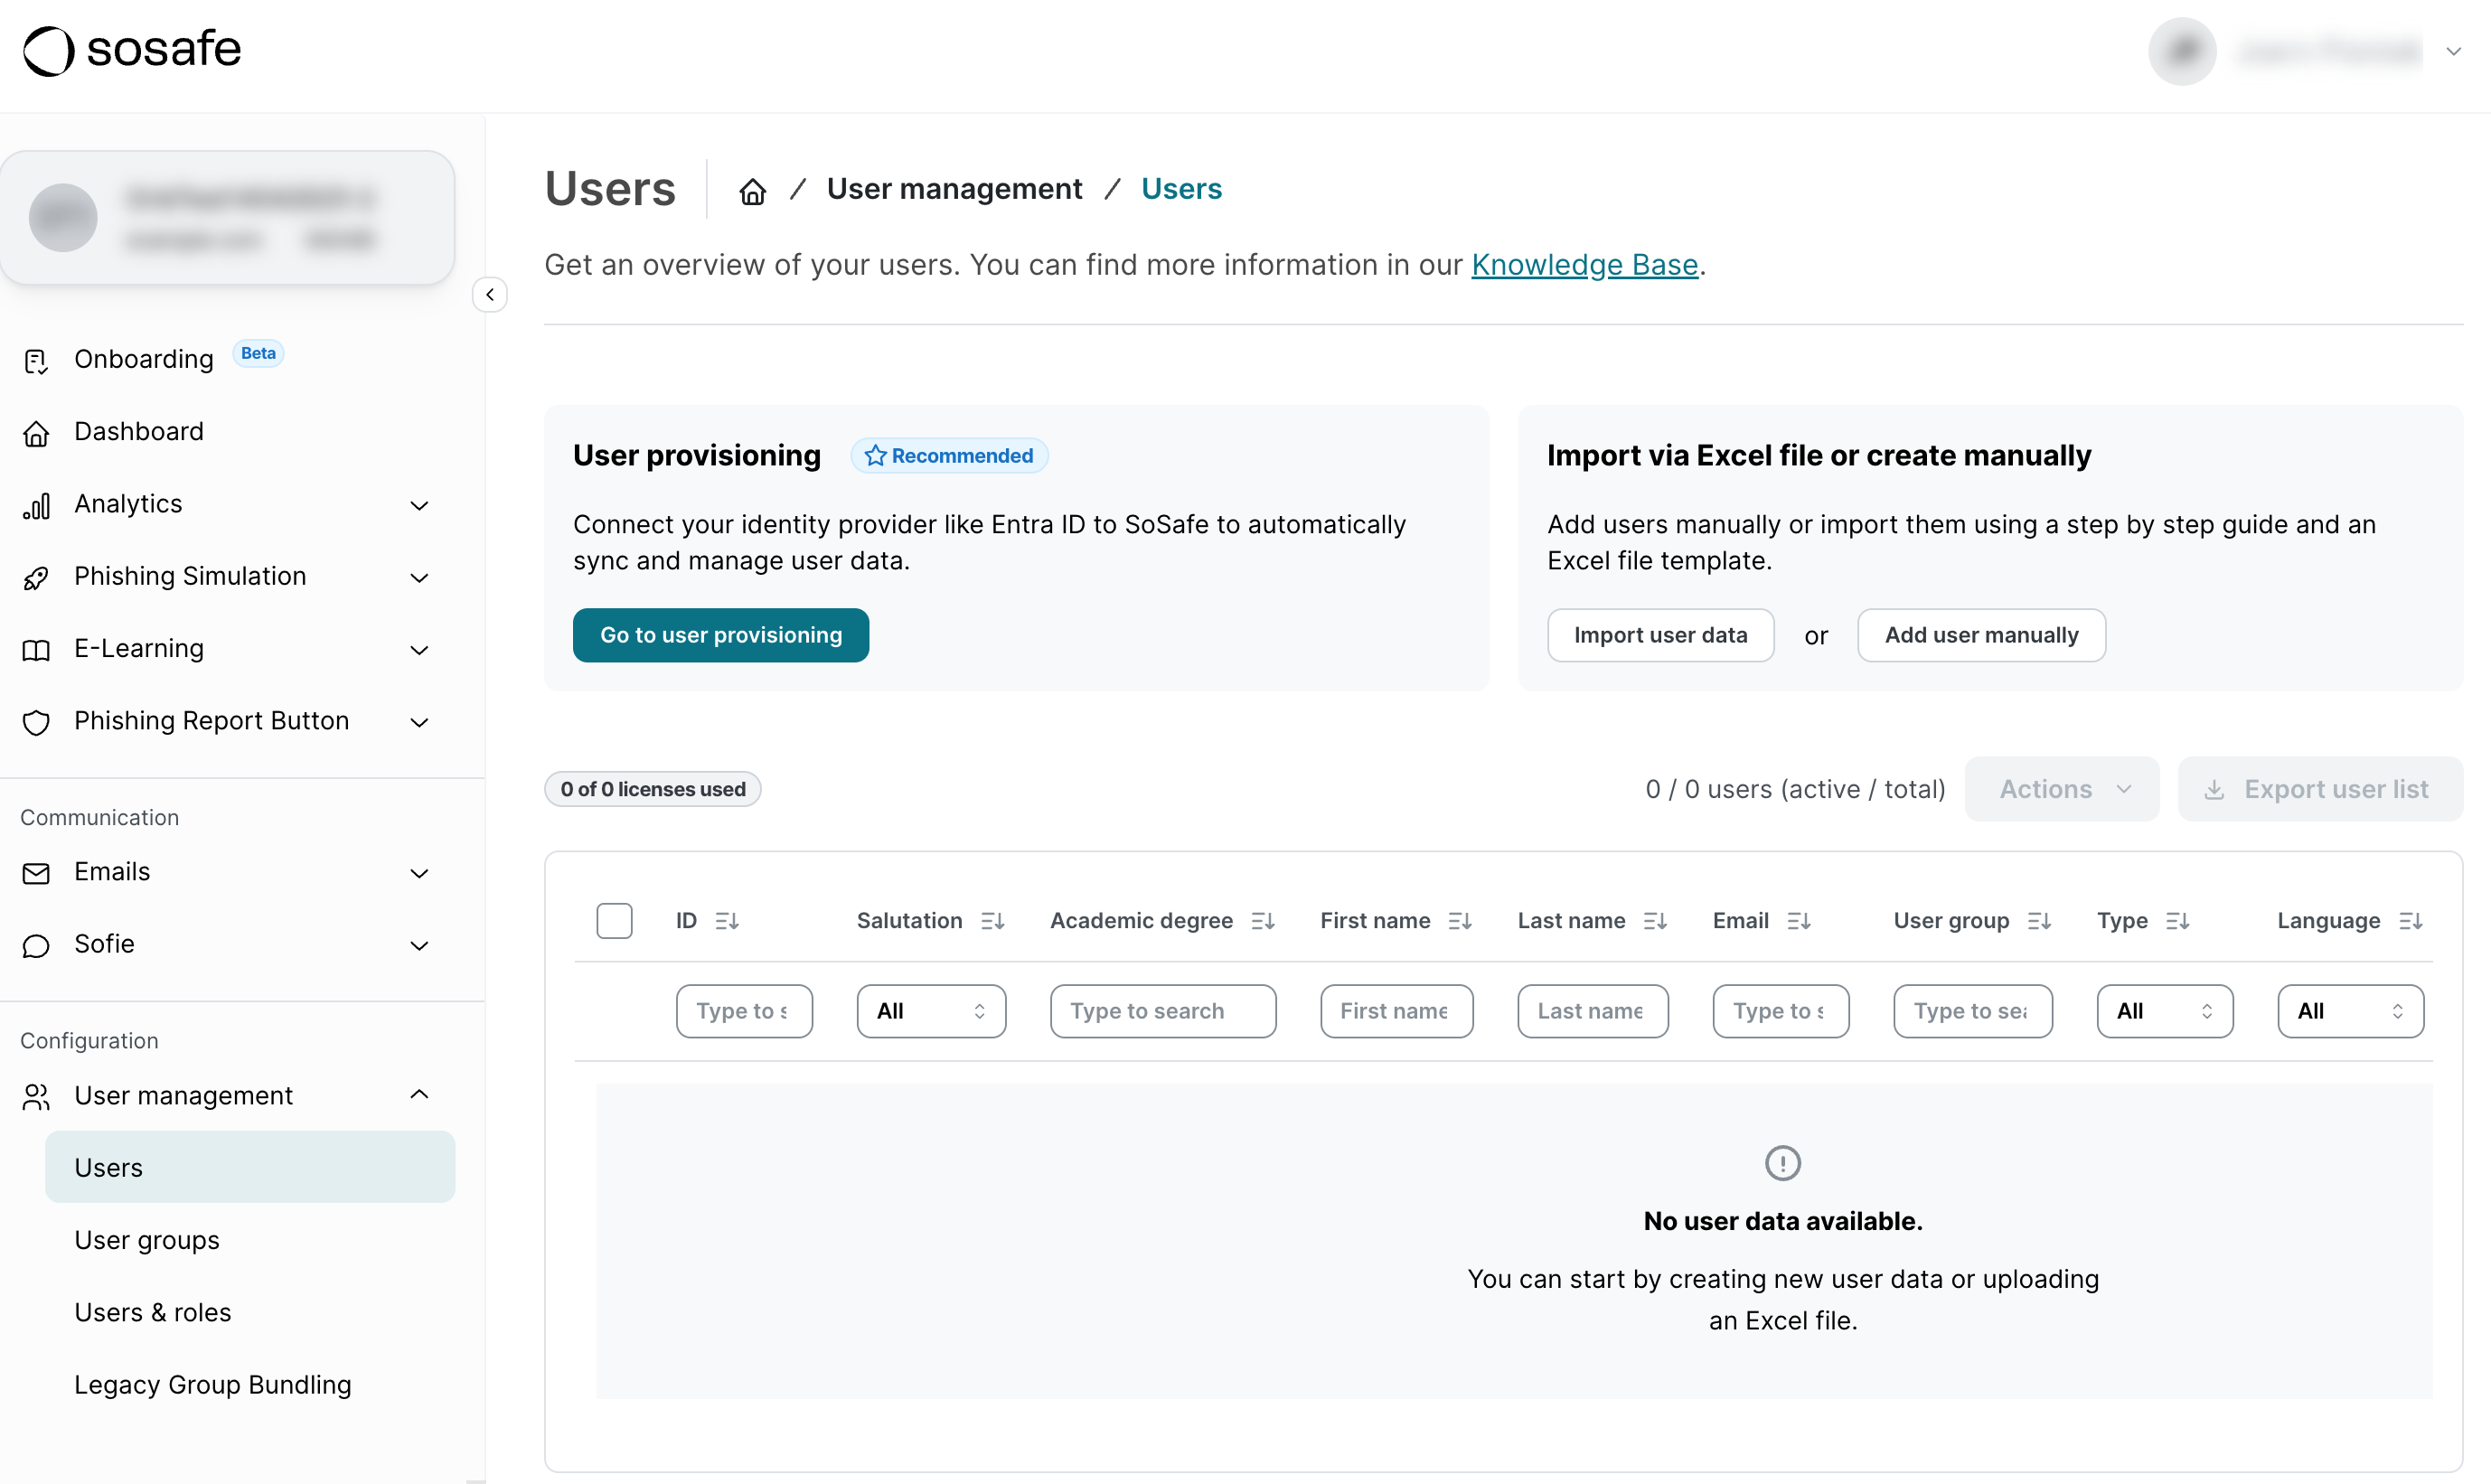Open the Language filter dropdown
This screenshot has width=2491, height=1484.
(x=2350, y=1011)
